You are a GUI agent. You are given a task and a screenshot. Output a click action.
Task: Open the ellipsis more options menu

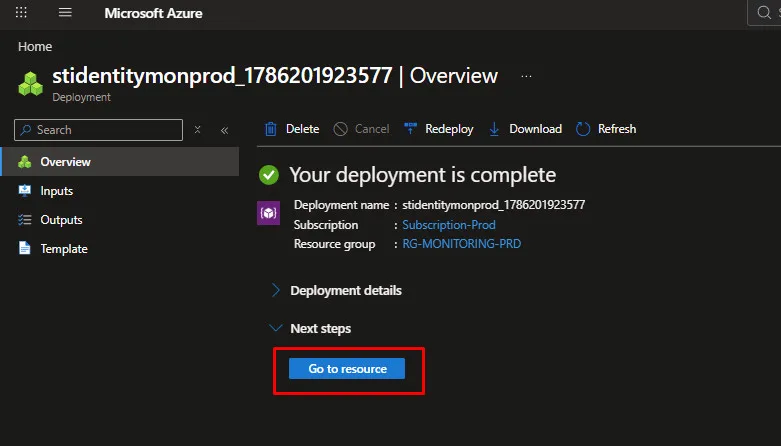526,76
